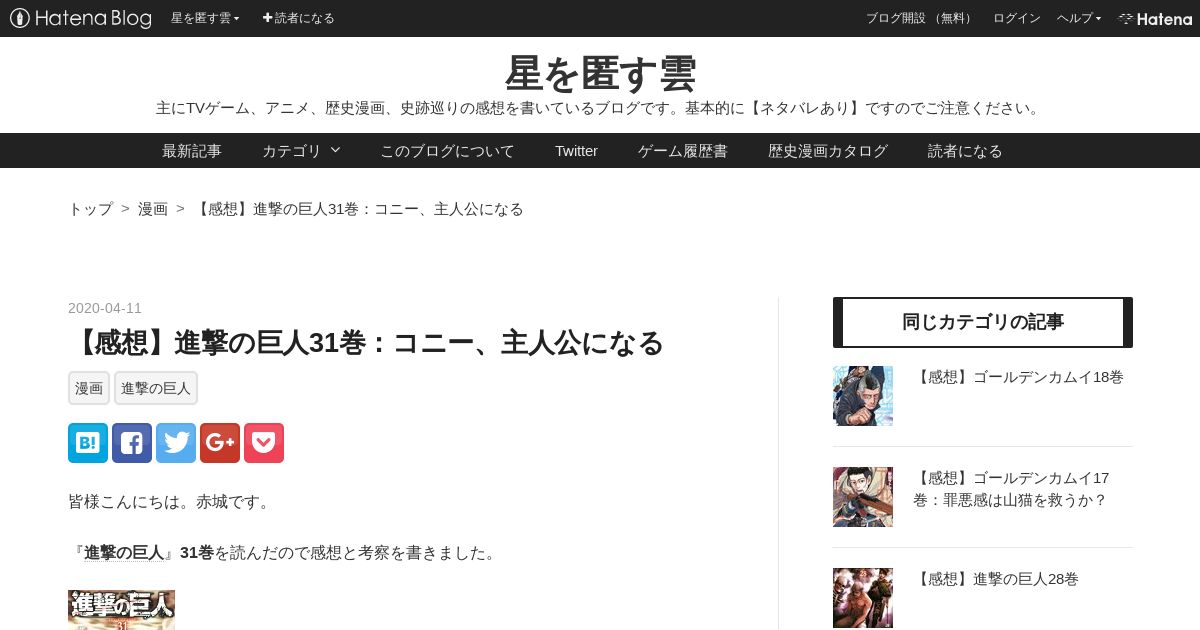
Task: Open the Twitter nav item
Action: tap(576, 151)
